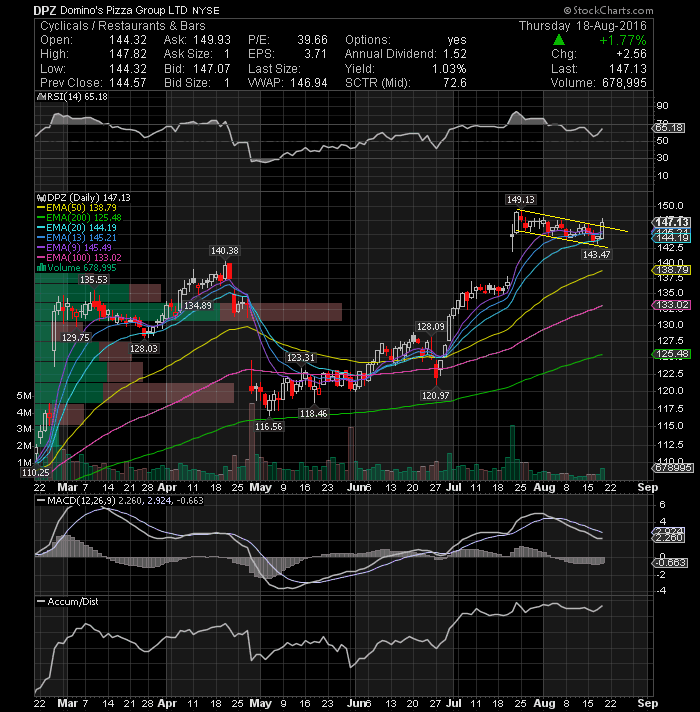Click the pink EMA(100) legend line marker
Screen dimensions: 700x712
(41, 257)
